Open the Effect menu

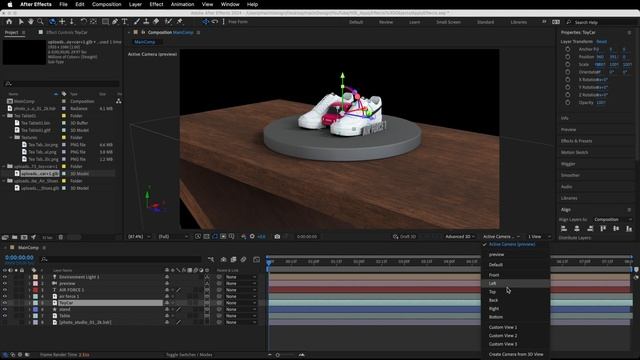(x=156, y=4)
